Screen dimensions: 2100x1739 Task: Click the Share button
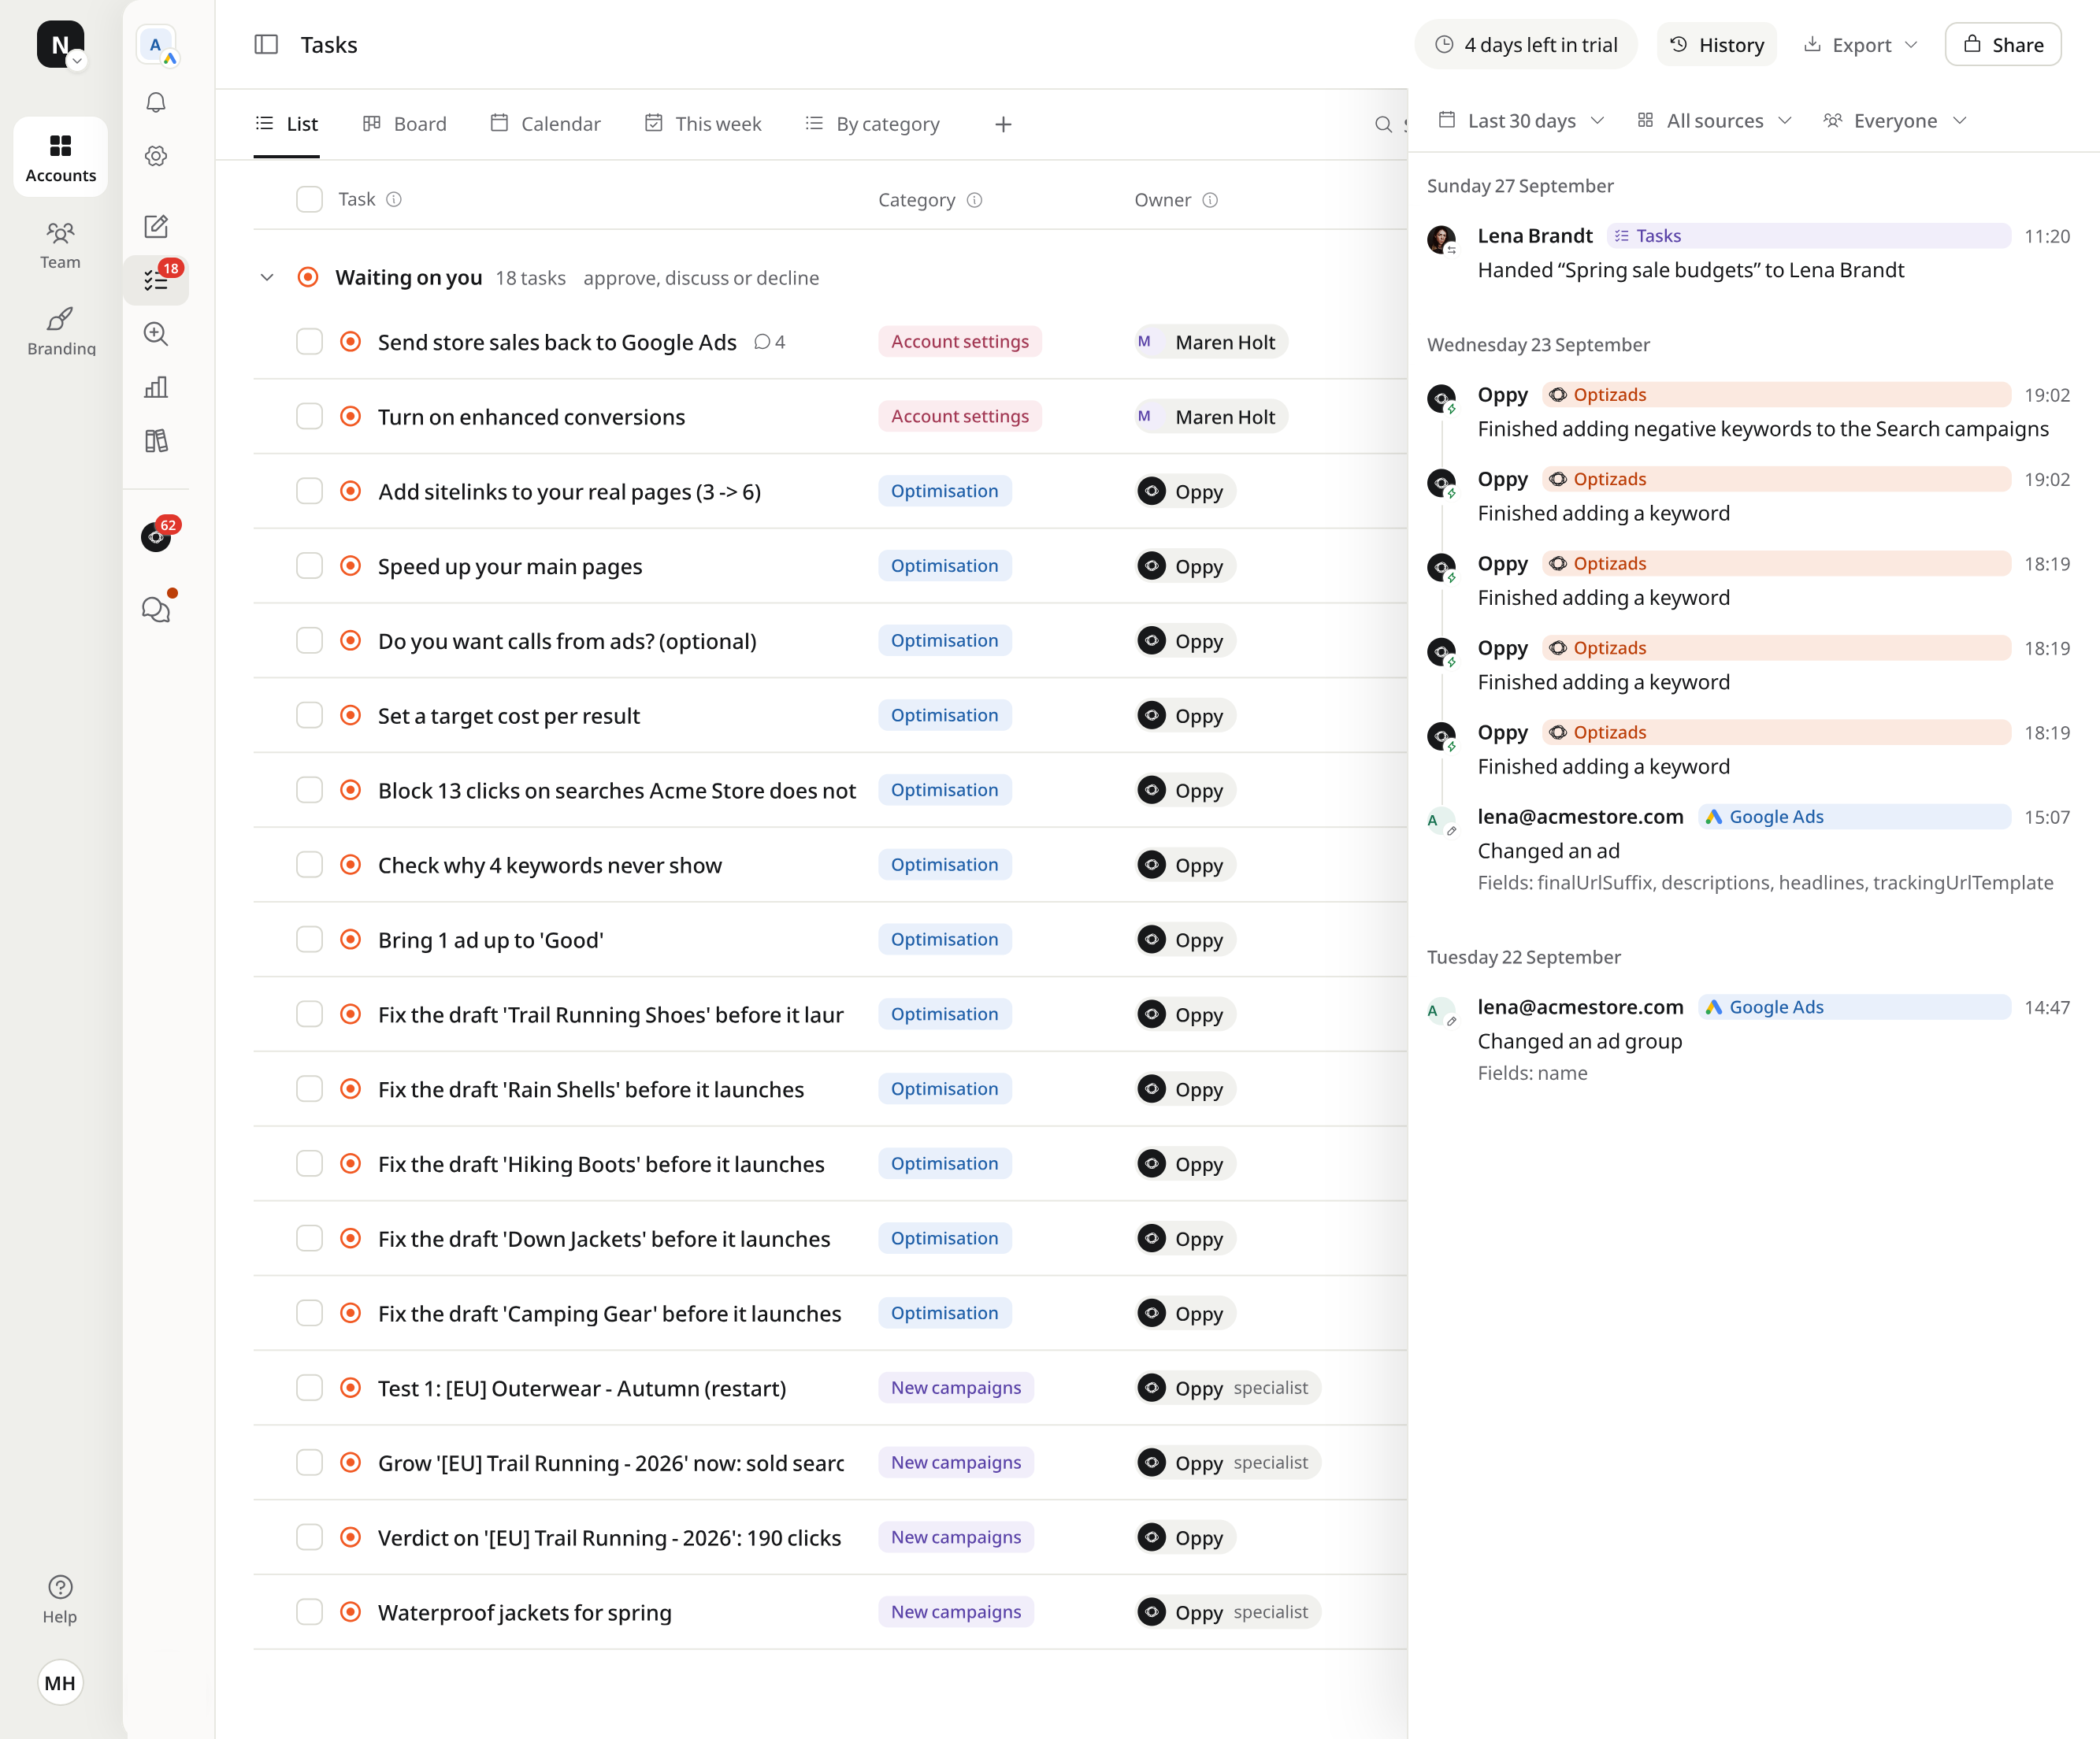[x=2003, y=44]
